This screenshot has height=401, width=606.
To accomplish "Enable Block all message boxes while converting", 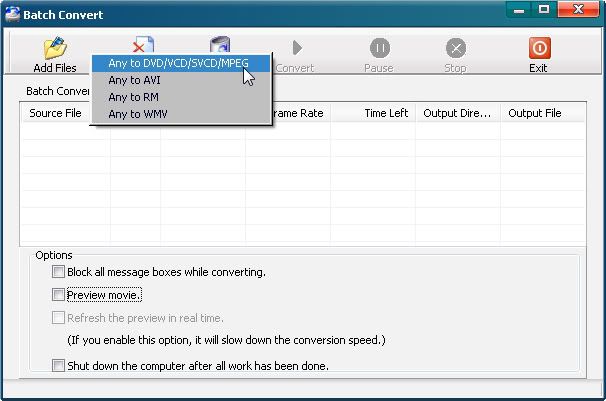I will click(x=59, y=272).
